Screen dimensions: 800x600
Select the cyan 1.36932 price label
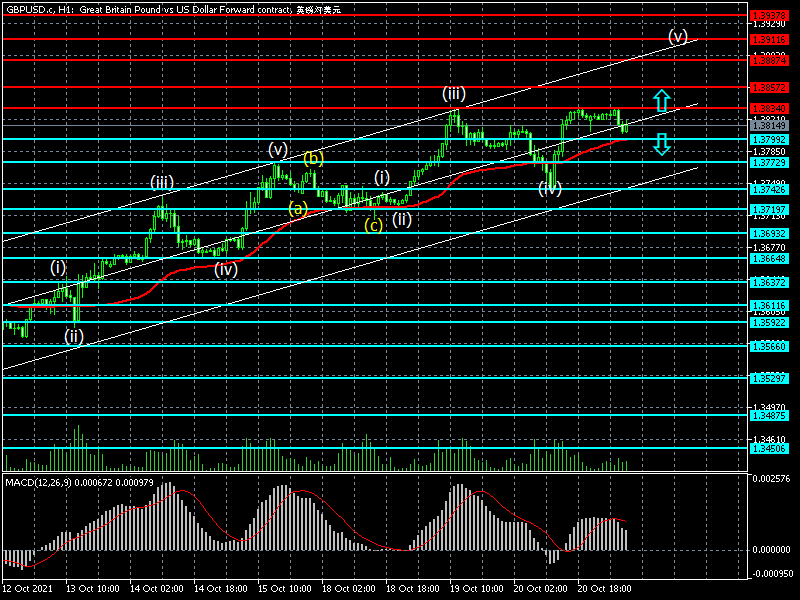769,234
